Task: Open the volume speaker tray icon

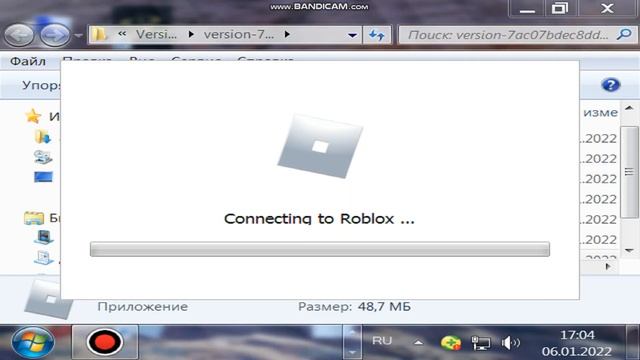Action: pos(510,343)
